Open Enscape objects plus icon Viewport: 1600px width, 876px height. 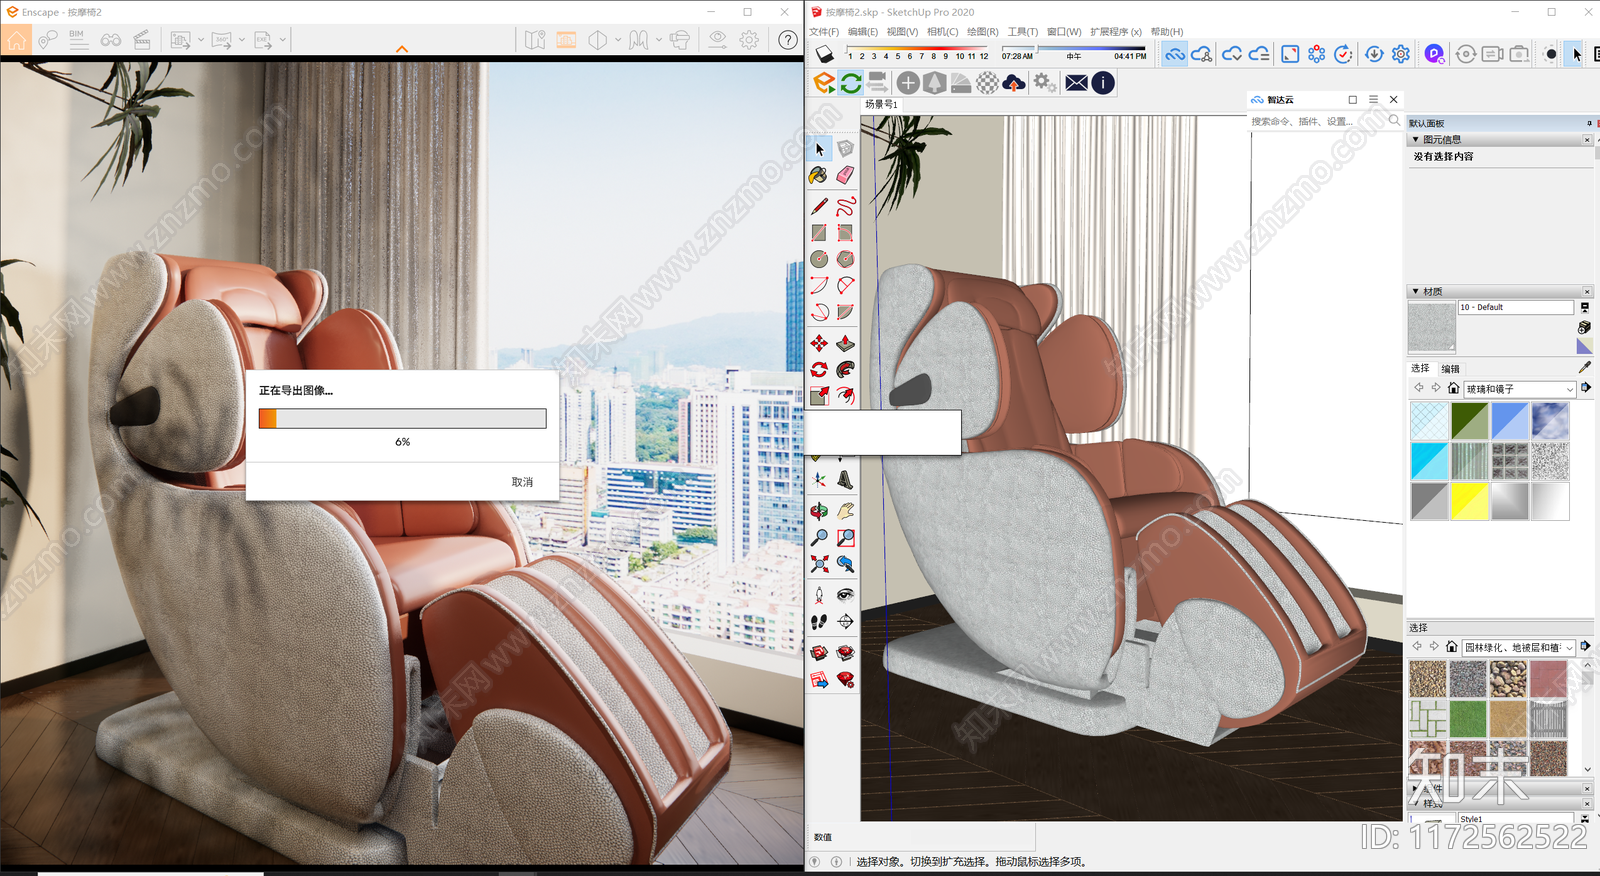coord(908,83)
